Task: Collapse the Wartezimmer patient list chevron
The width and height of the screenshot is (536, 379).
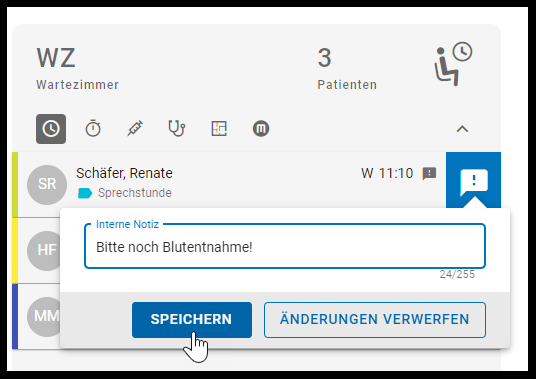Action: click(462, 129)
